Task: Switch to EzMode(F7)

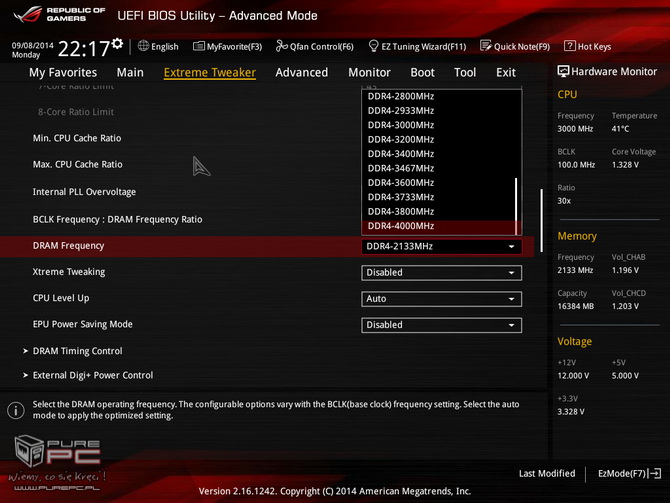Action: [x=629, y=474]
